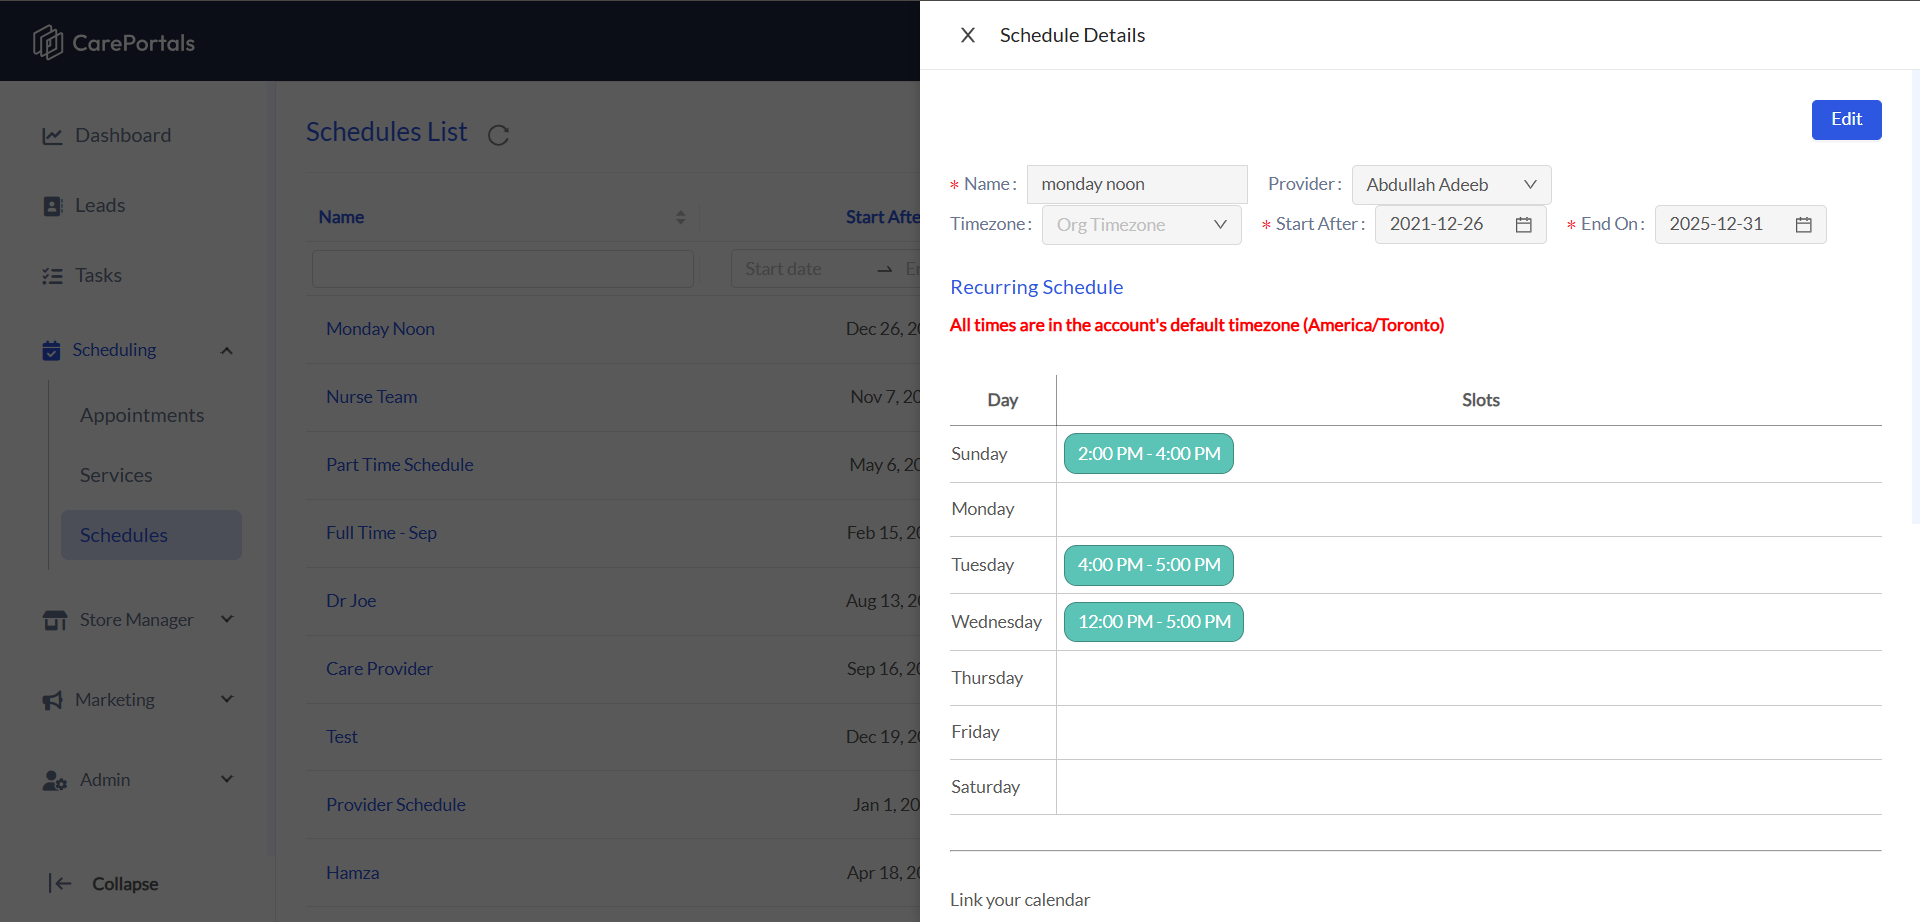Refresh the Schedules List
Screen dimensions: 1920x922
point(498,135)
